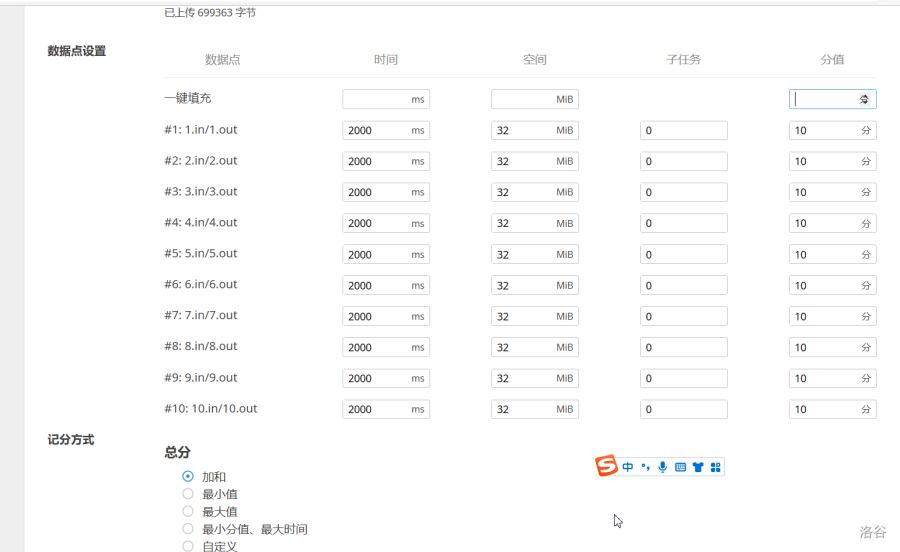Edit score for #7: 7.in/7.out
Image resolution: width=900 pixels, height=552 pixels.
pyautogui.click(x=832, y=316)
